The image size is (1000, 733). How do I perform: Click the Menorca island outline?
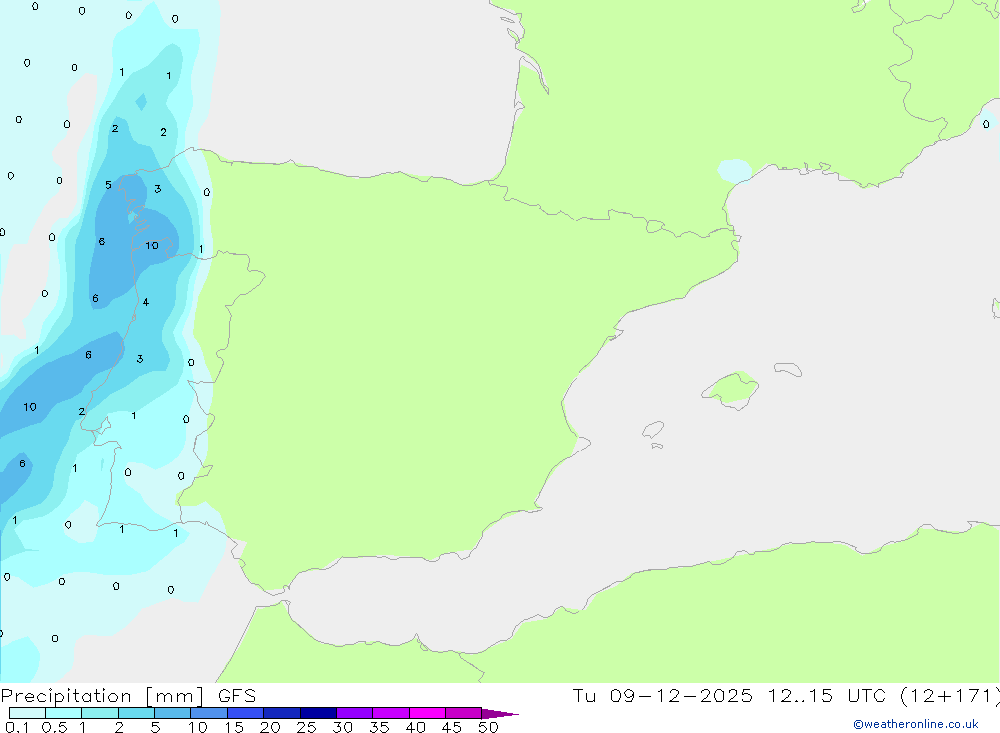788,369
